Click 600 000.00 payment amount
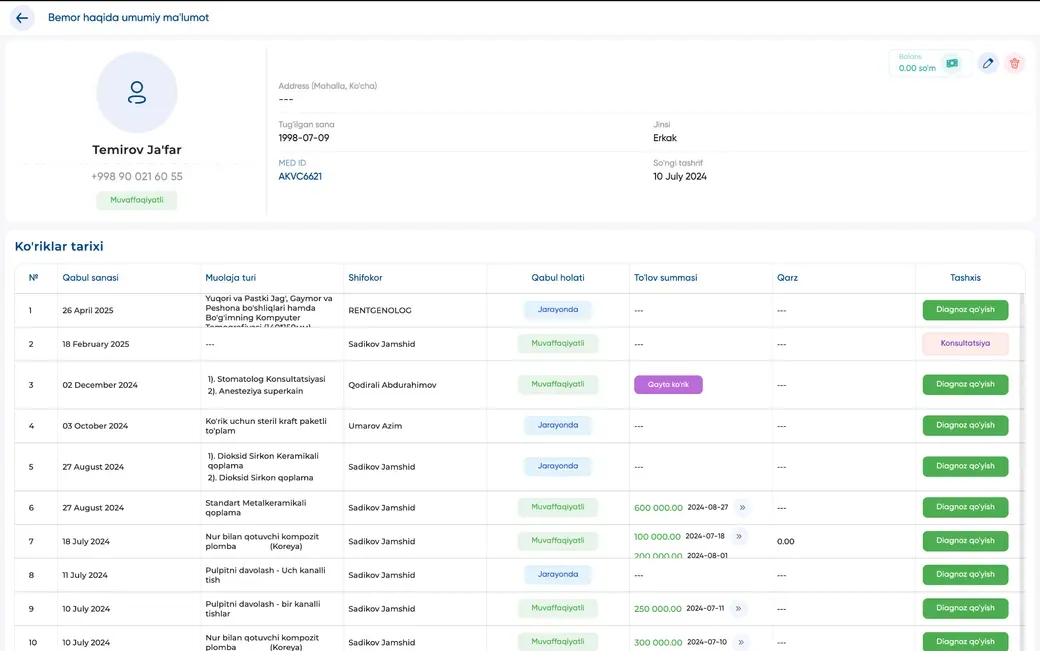Viewport: 1040px width, 651px height. point(658,508)
